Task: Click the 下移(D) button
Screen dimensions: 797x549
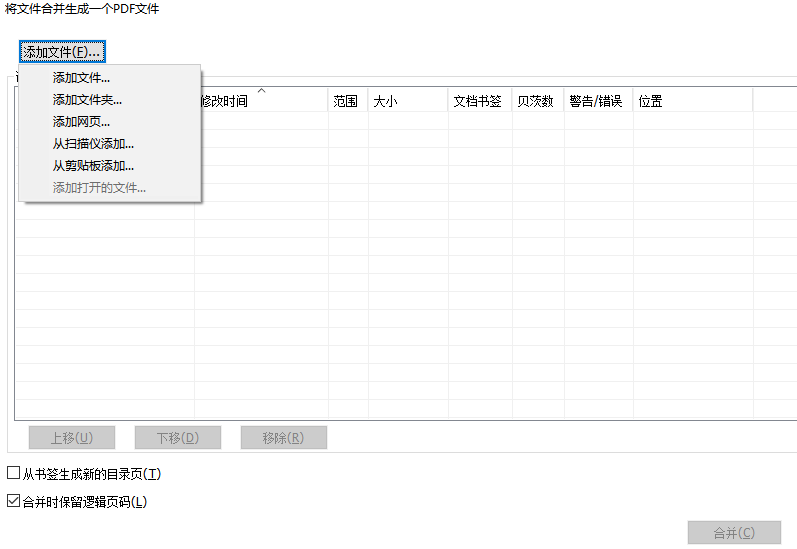Action: (x=178, y=438)
